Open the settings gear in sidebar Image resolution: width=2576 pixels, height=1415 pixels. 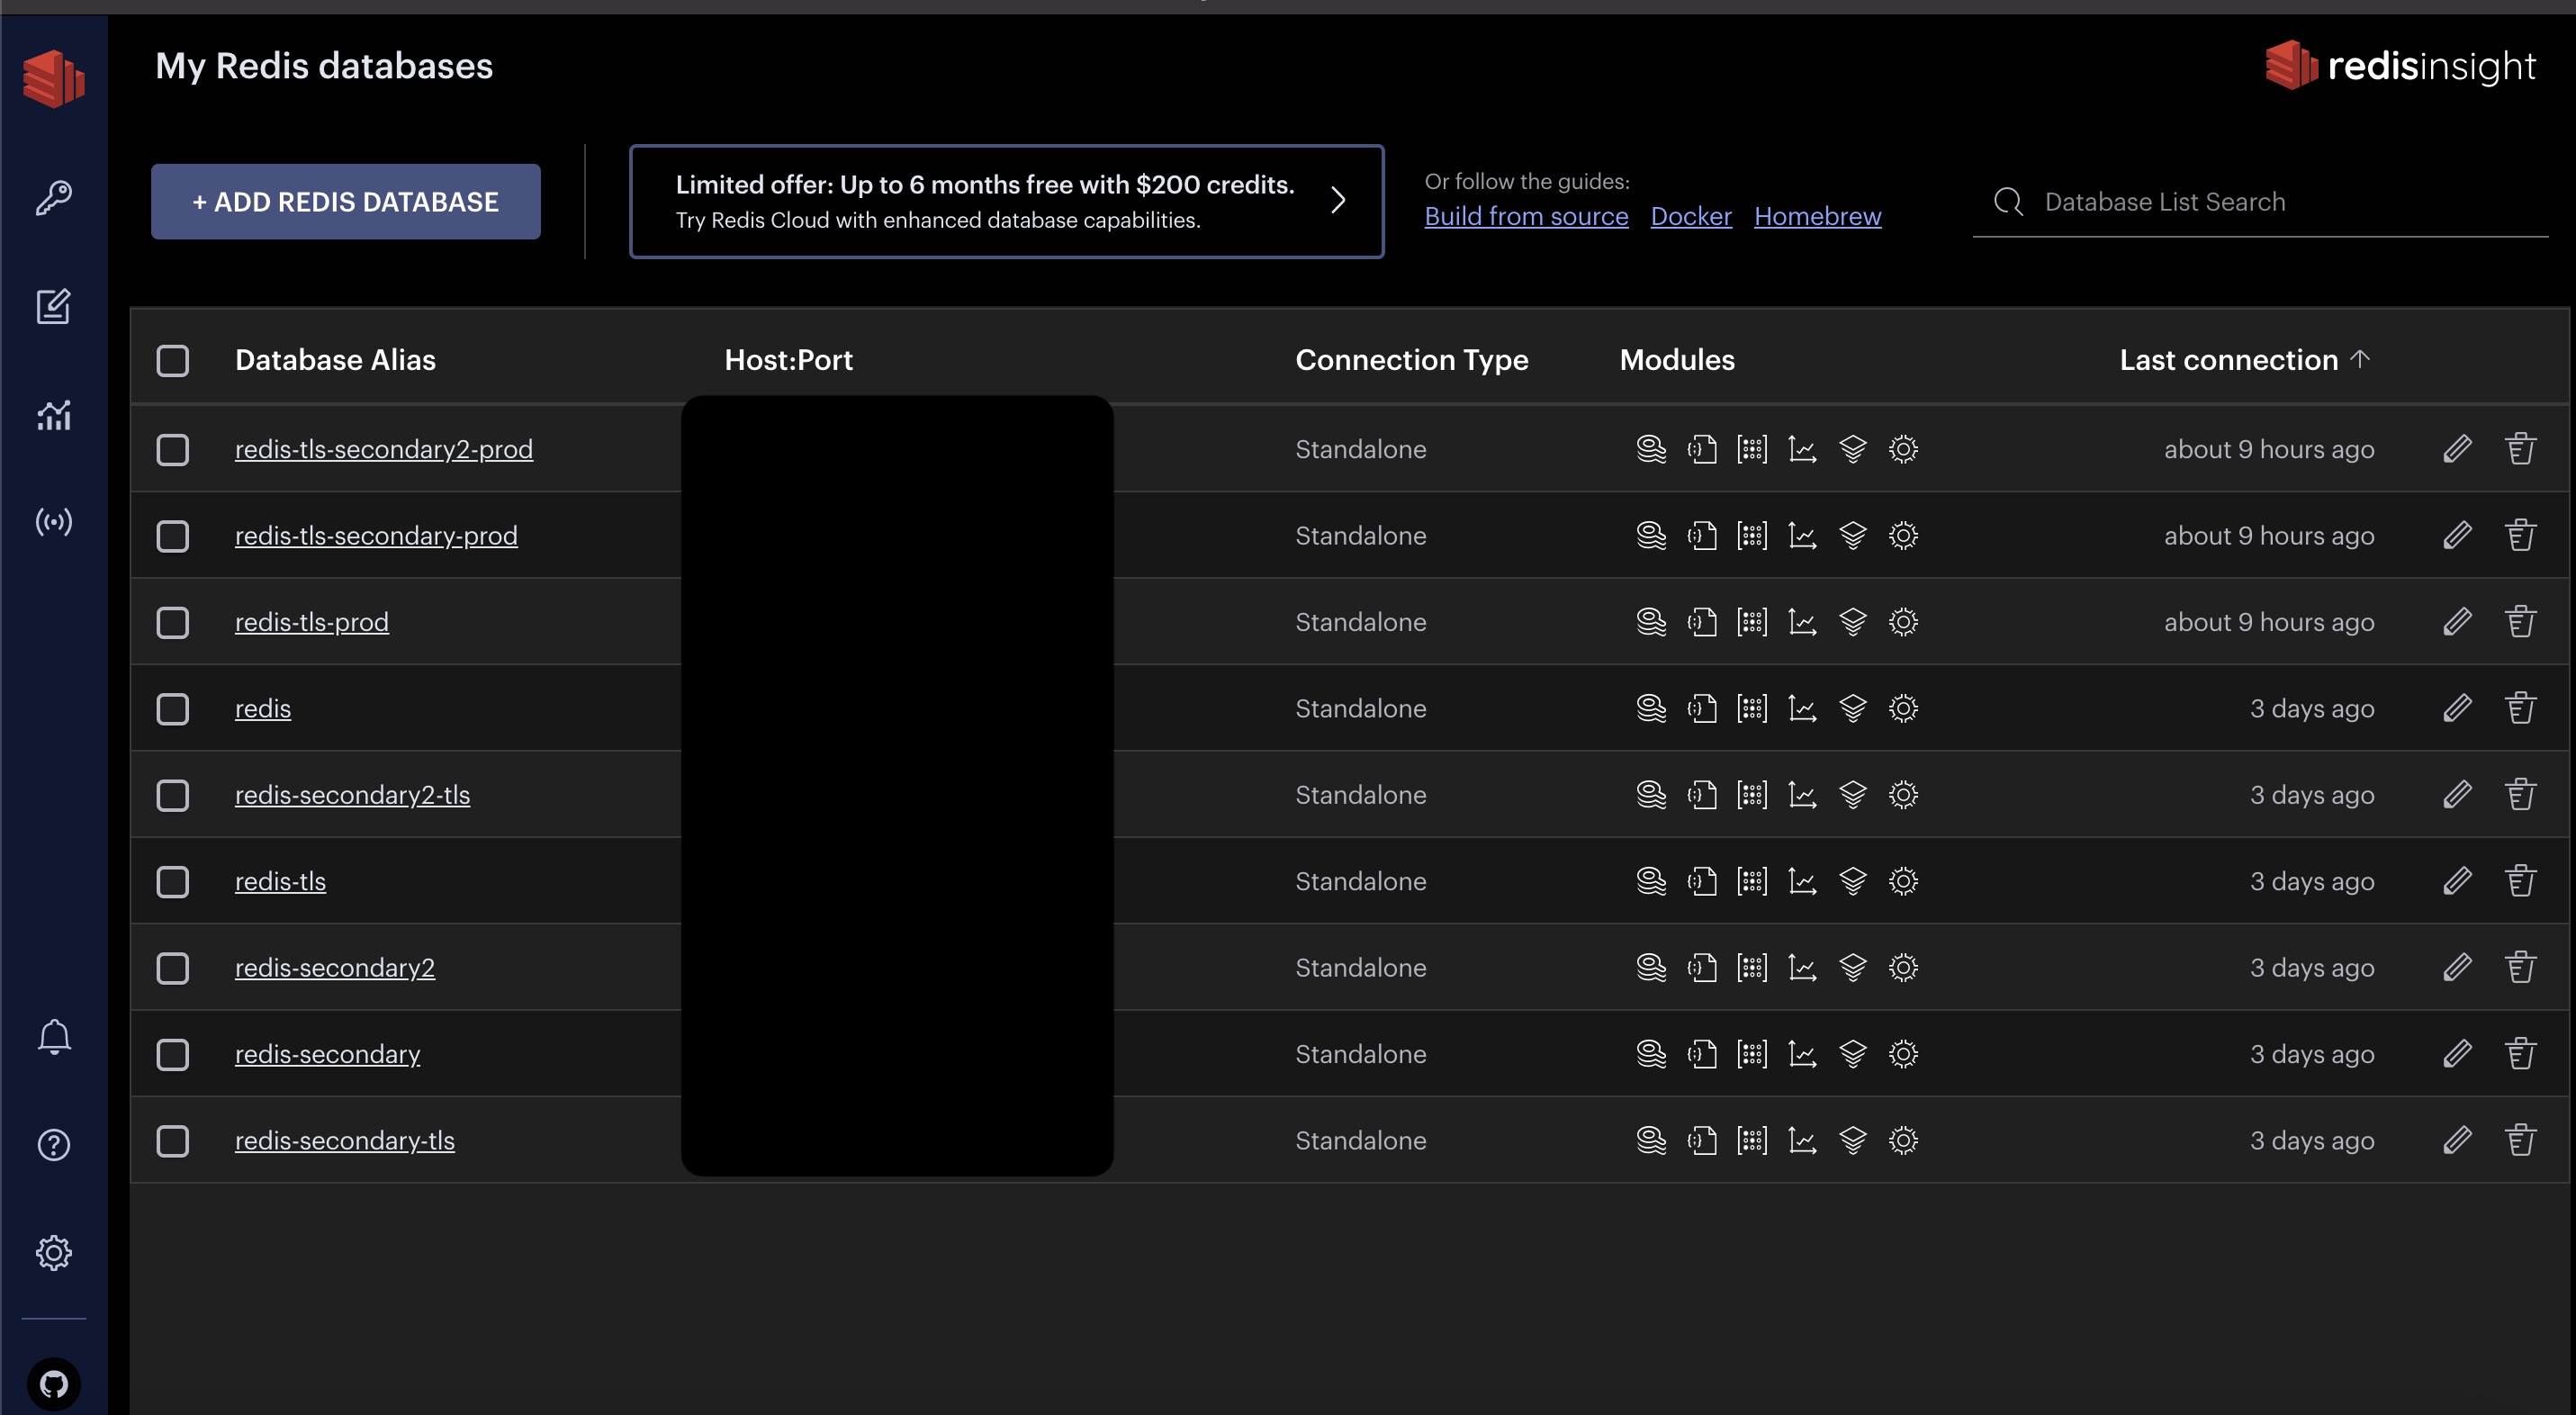click(54, 1252)
